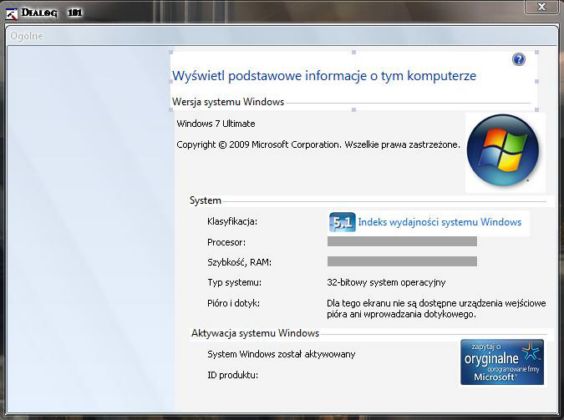
Task: Click the Copyright 2009 Microsoft Corporation line
Action: click(318, 145)
